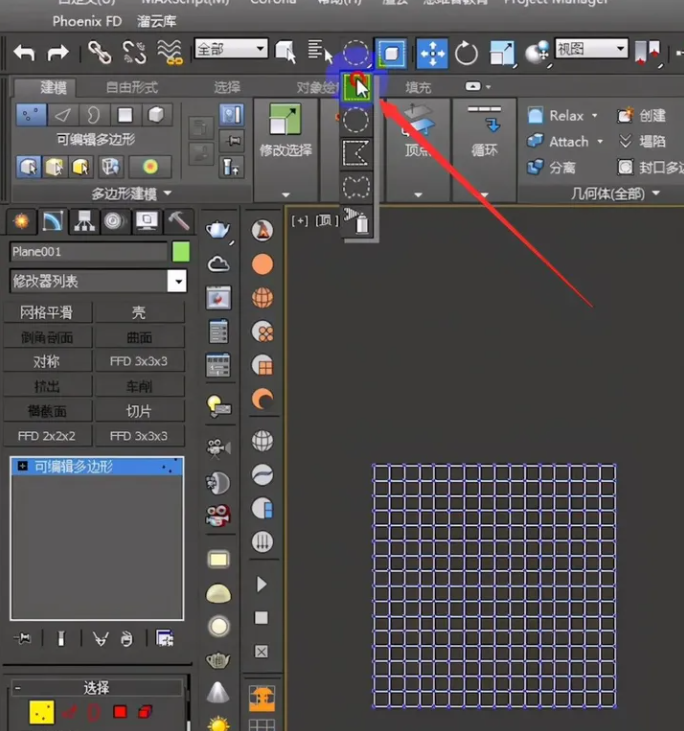Expand the 可编辑多边形 stack entry
The height and width of the screenshot is (731, 684).
click(22, 466)
